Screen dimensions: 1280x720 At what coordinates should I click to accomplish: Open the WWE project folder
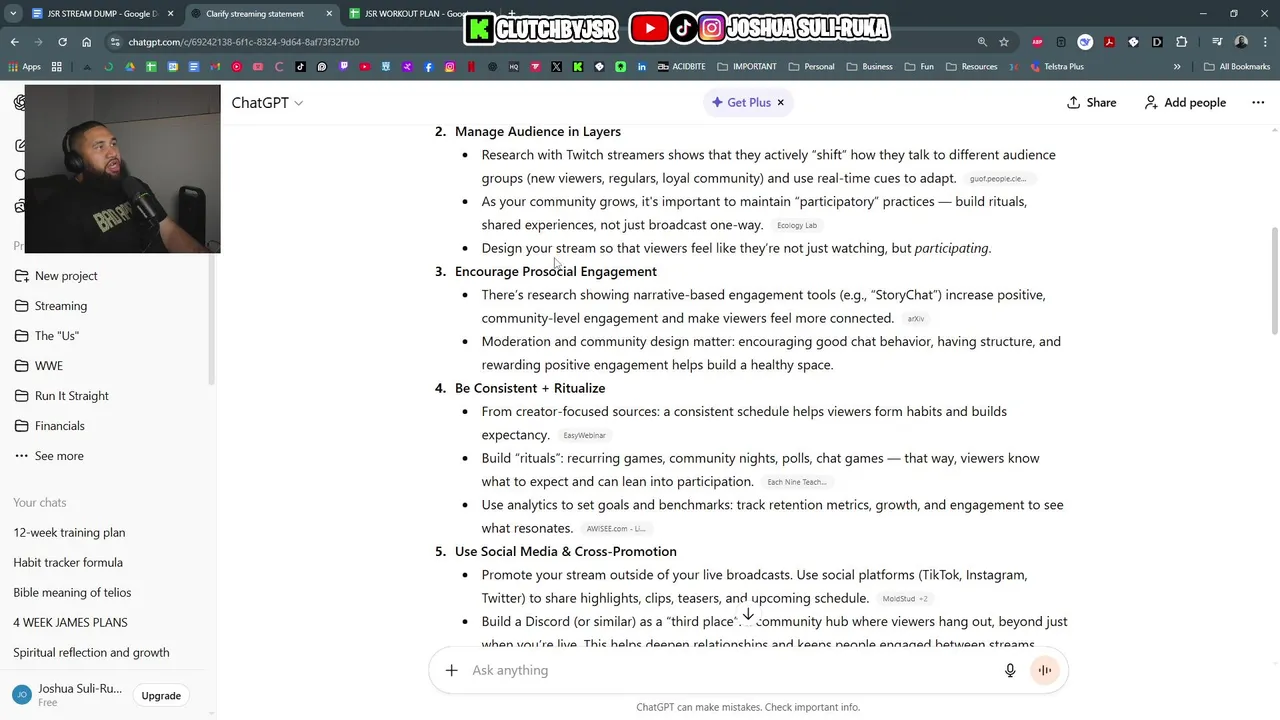click(x=49, y=366)
